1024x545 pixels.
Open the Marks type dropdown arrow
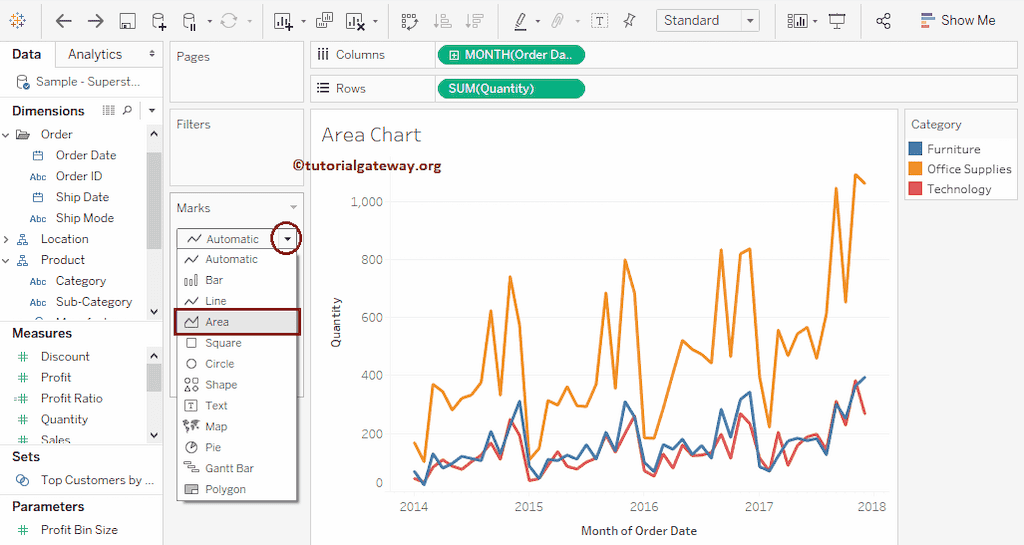pyautogui.click(x=287, y=239)
